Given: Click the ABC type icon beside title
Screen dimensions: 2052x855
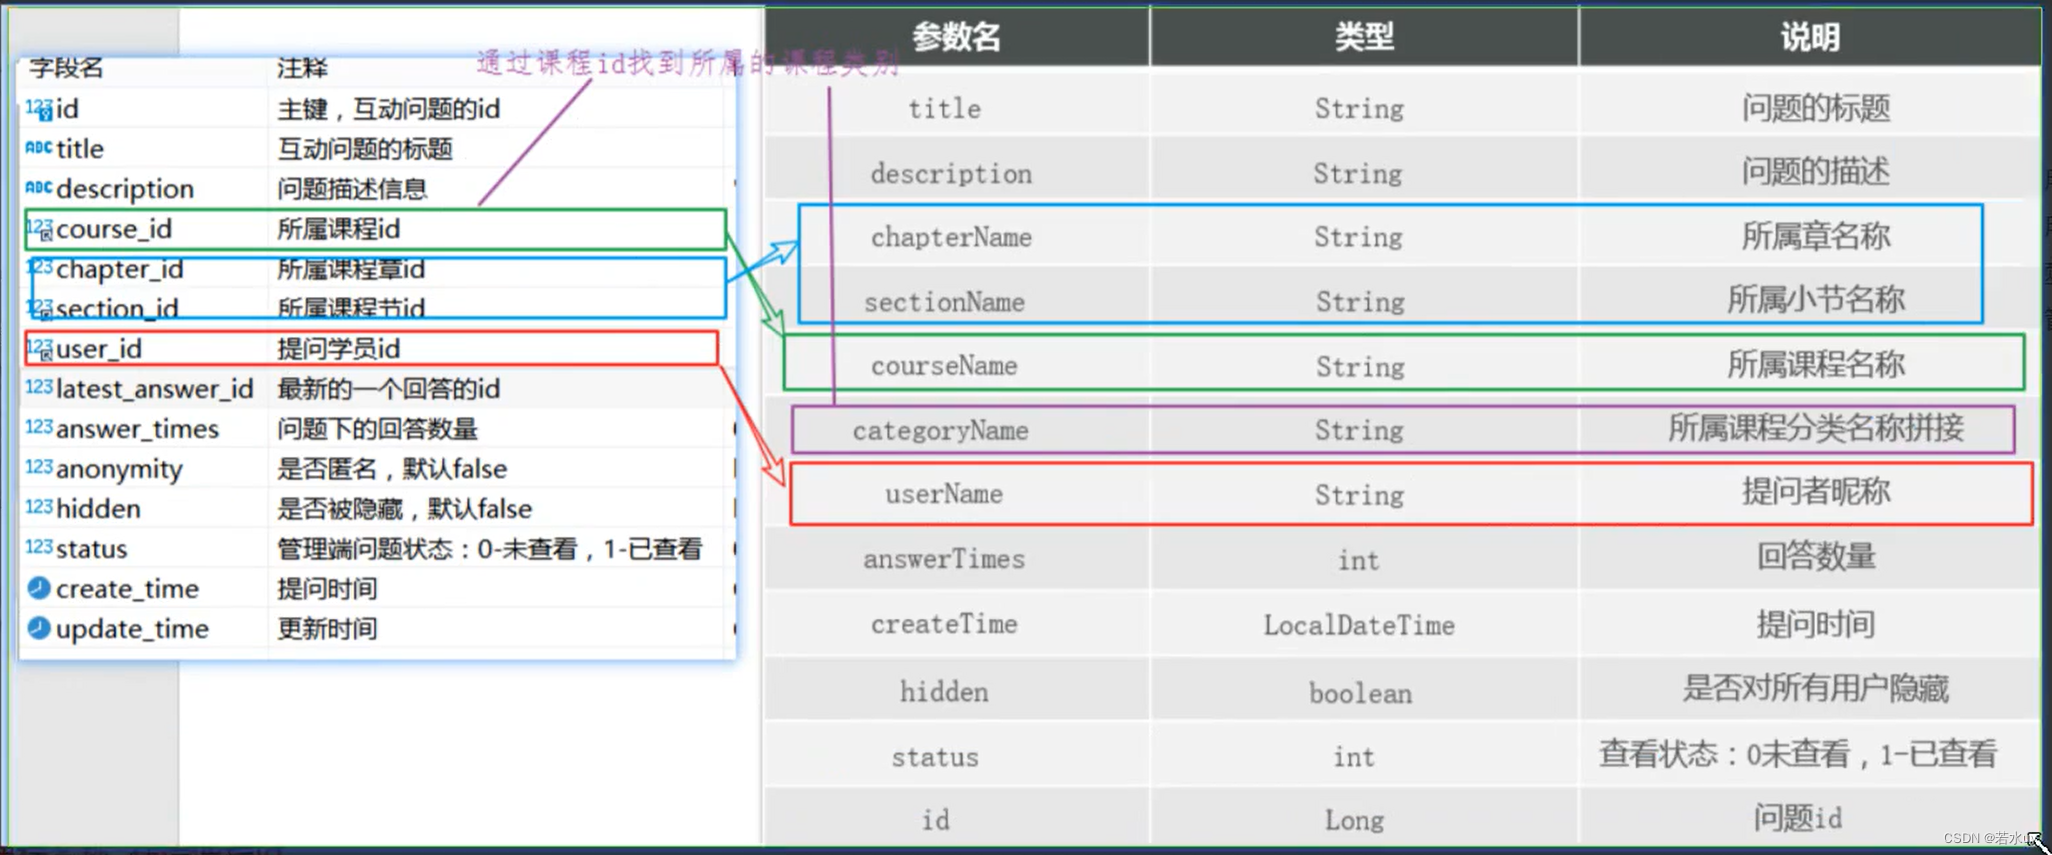Looking at the screenshot, I should [39, 148].
